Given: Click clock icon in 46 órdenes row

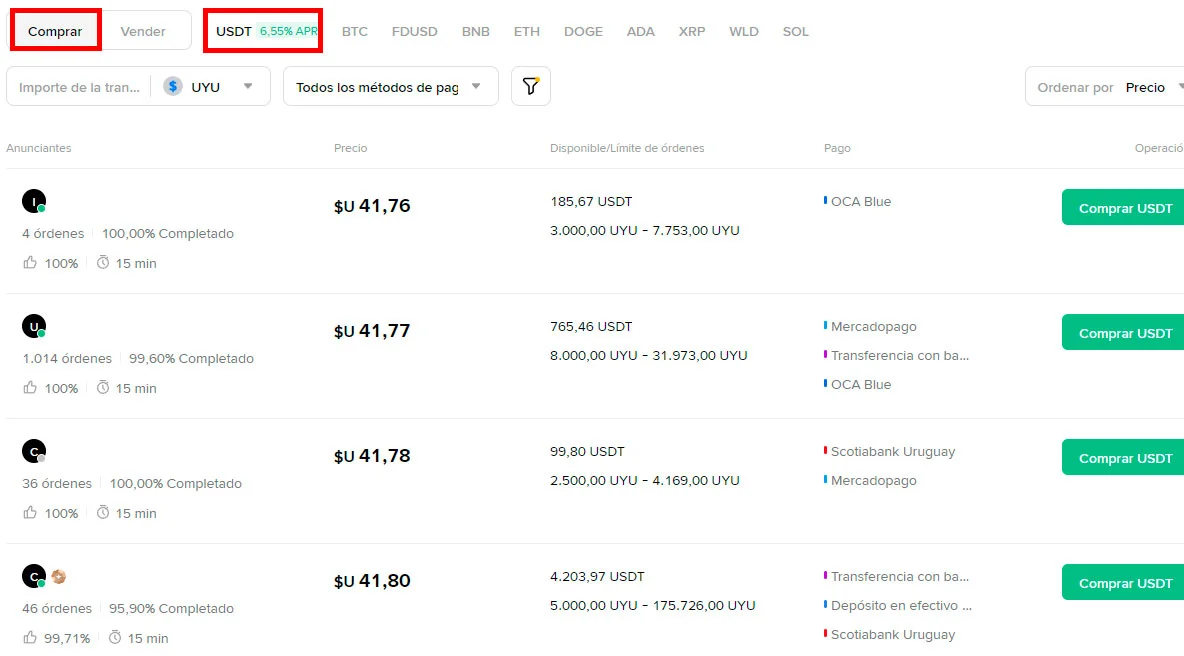Looking at the screenshot, I should point(115,637).
